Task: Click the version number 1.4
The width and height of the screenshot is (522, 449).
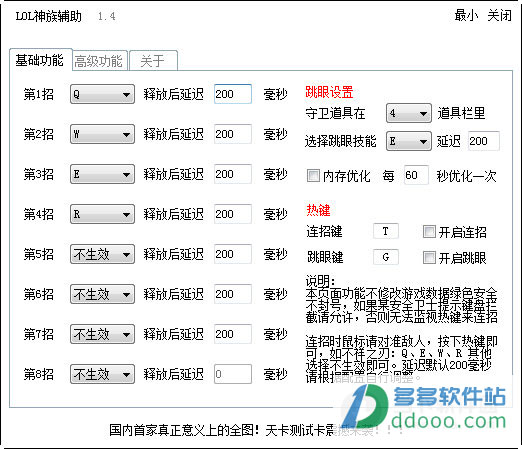Action: 107,16
